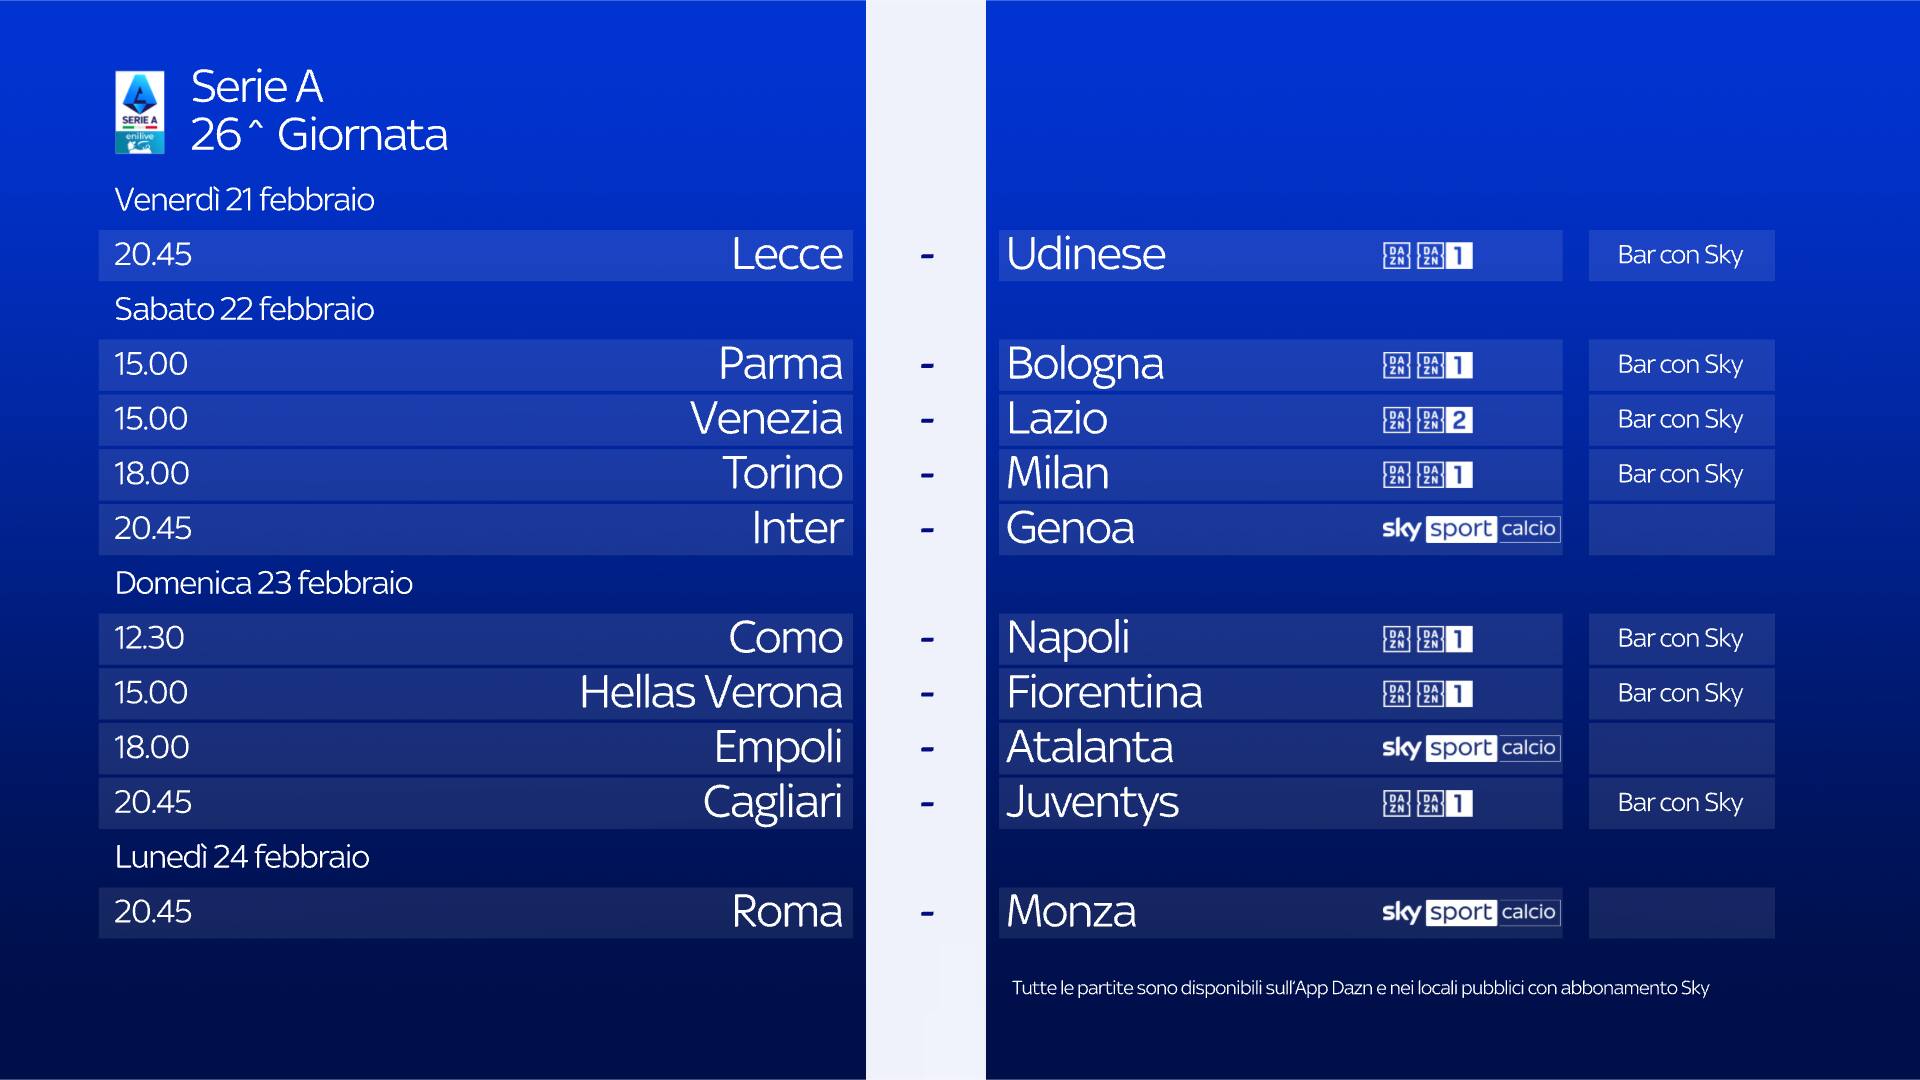Click the Dazn app availability footnote
This screenshot has width=1920, height=1080.
click(x=1360, y=988)
